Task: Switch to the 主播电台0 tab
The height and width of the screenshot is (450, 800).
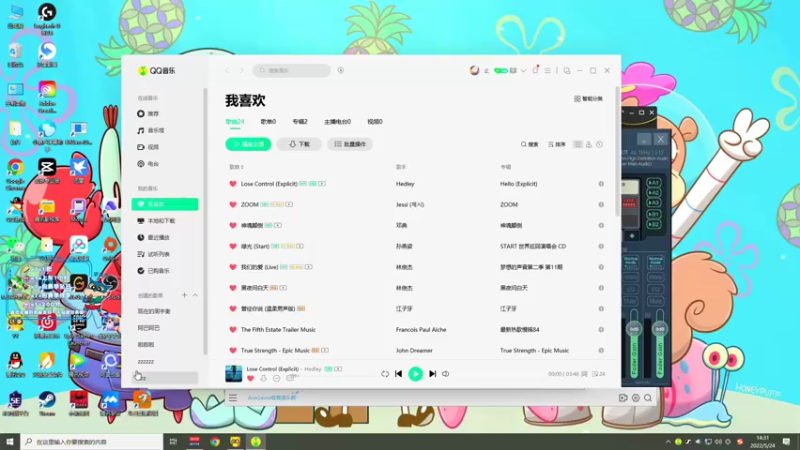Action: (x=337, y=122)
